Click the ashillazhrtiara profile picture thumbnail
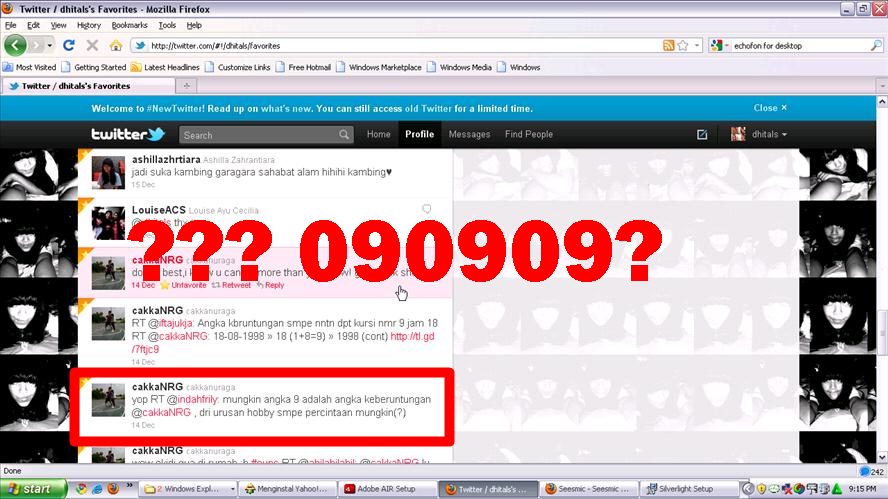Viewport: 888px width, 499px height. click(108, 172)
